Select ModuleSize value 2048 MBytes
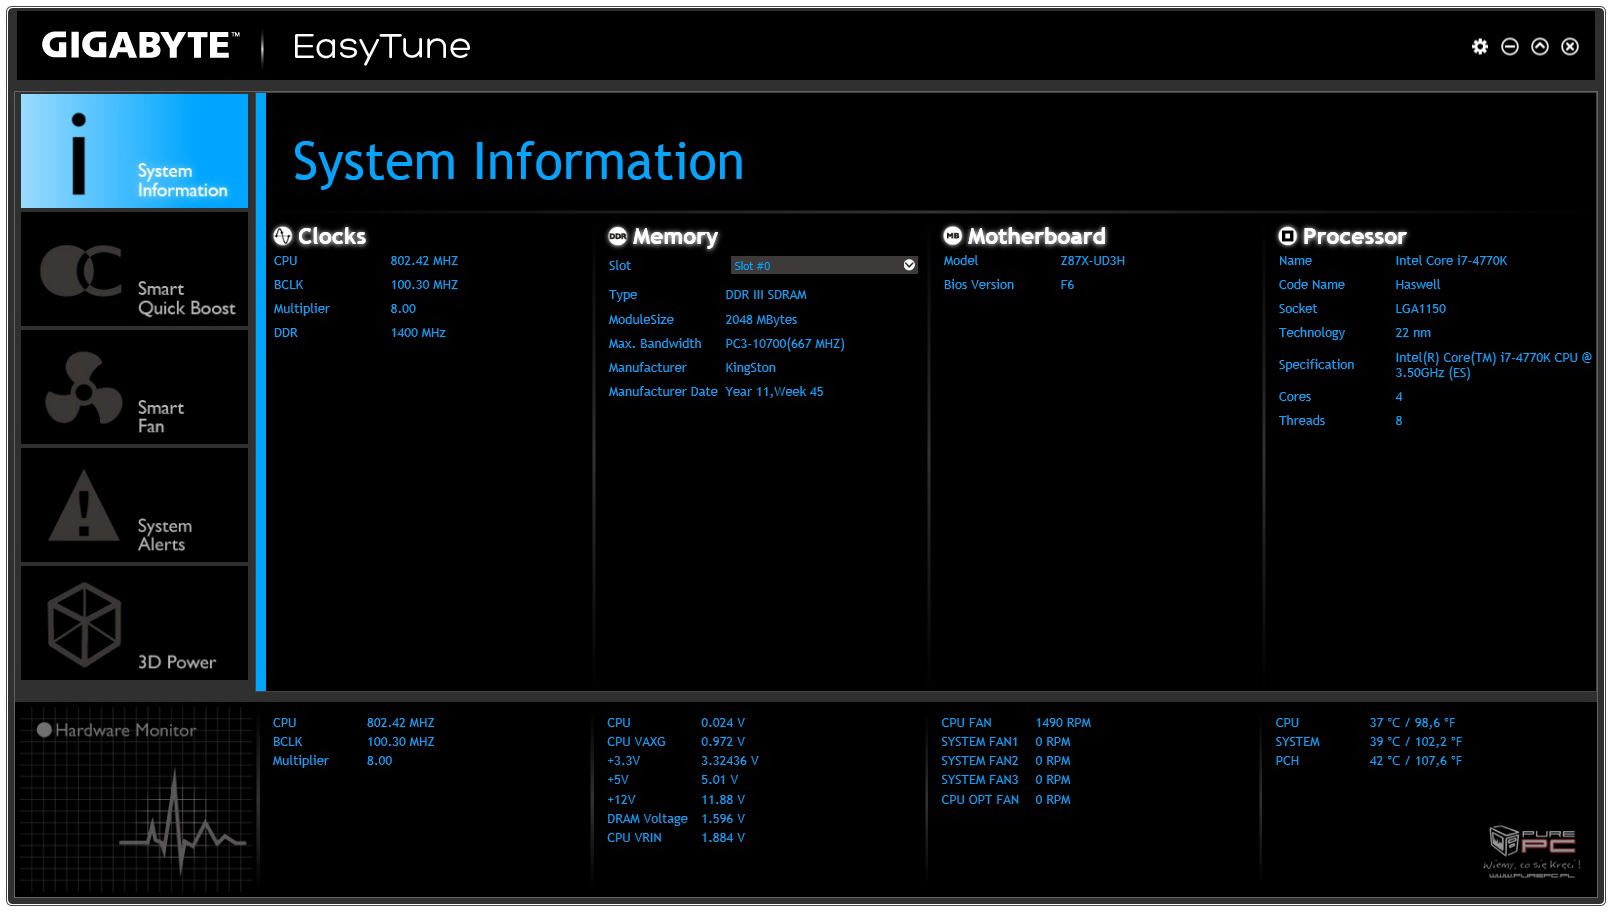Viewport: 1611px width, 912px height. (761, 320)
